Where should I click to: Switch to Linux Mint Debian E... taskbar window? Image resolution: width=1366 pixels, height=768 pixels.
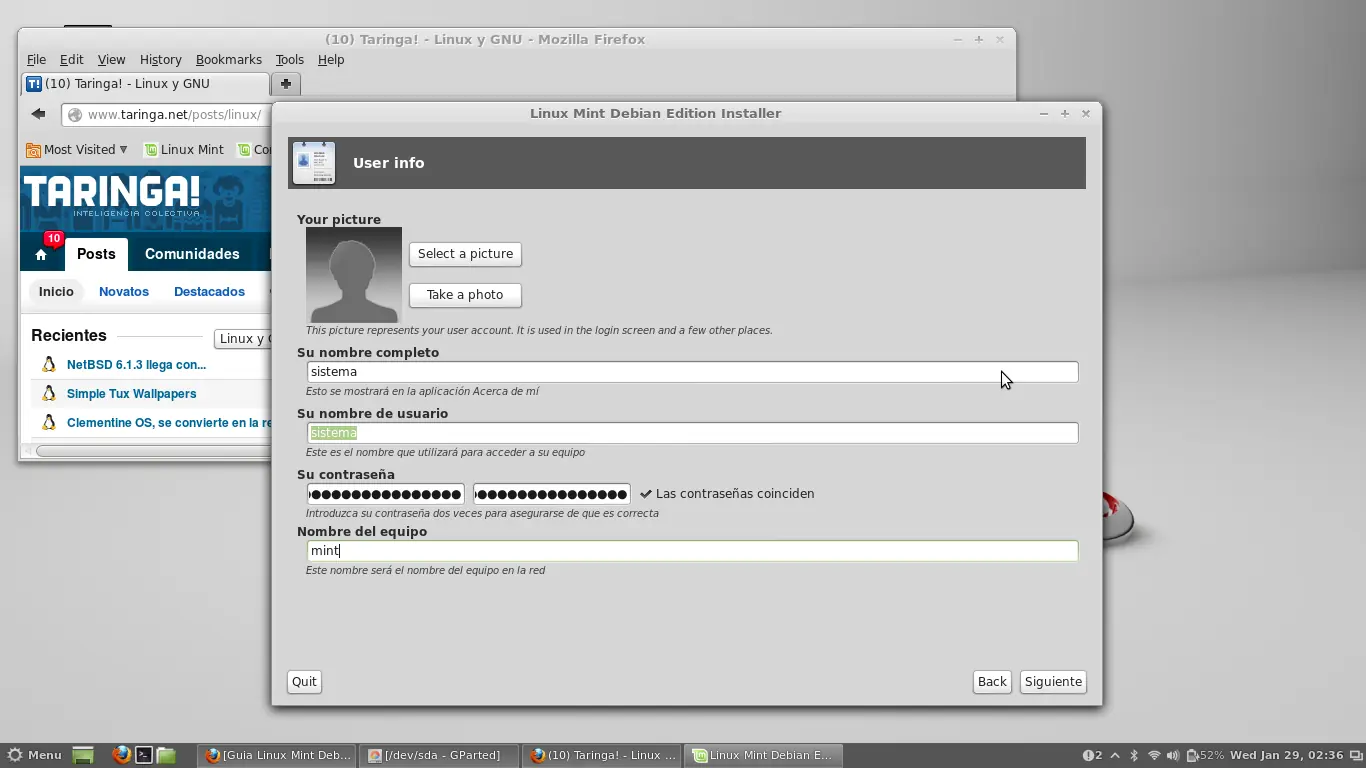(x=765, y=755)
